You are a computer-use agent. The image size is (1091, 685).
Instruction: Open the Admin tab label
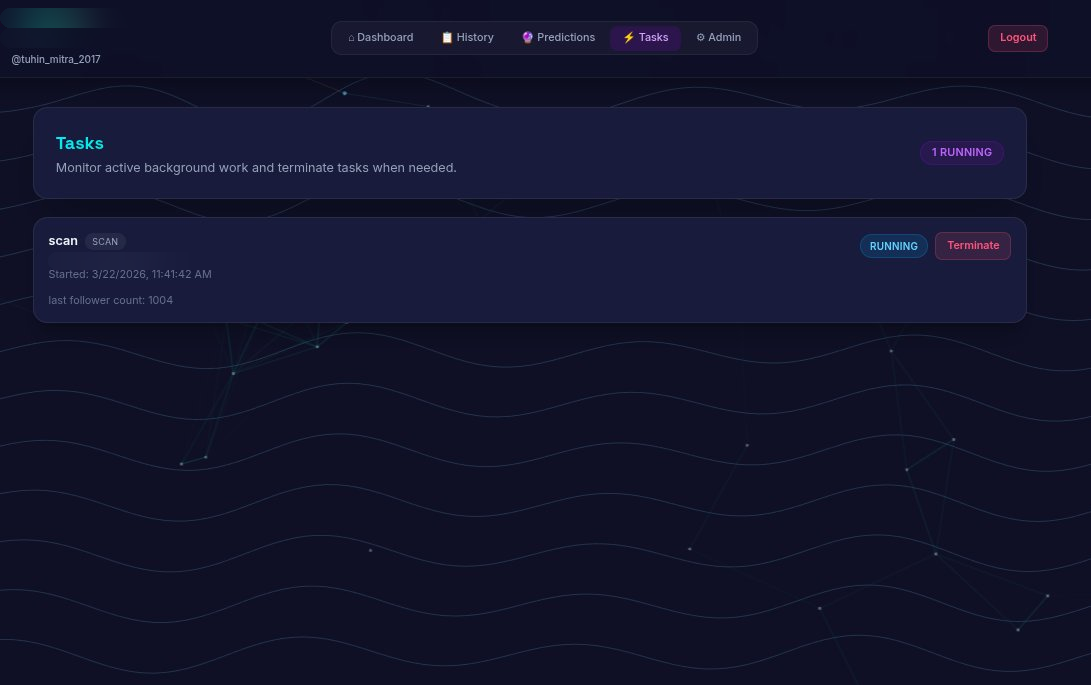click(x=725, y=38)
